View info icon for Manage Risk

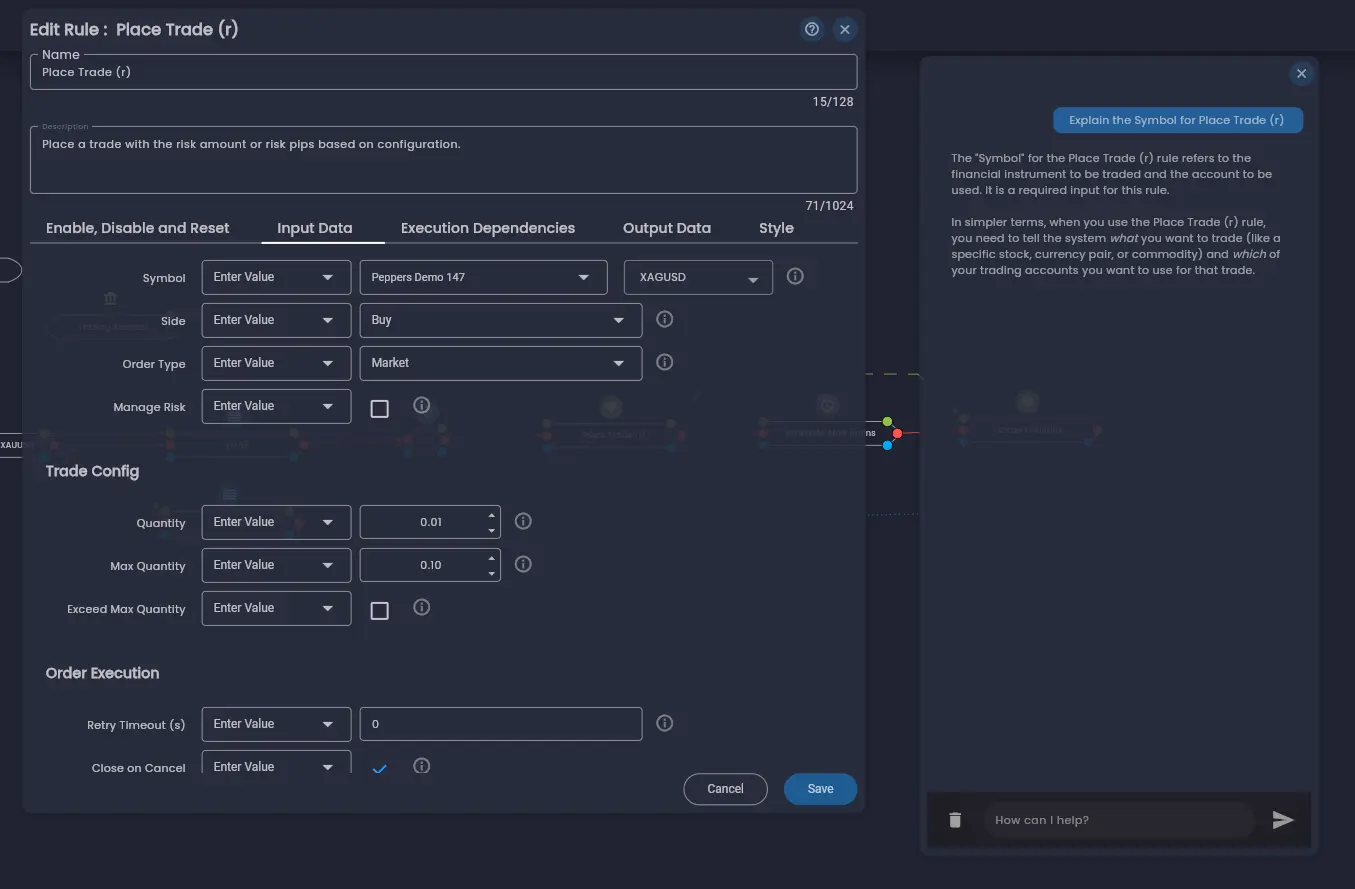(421, 405)
